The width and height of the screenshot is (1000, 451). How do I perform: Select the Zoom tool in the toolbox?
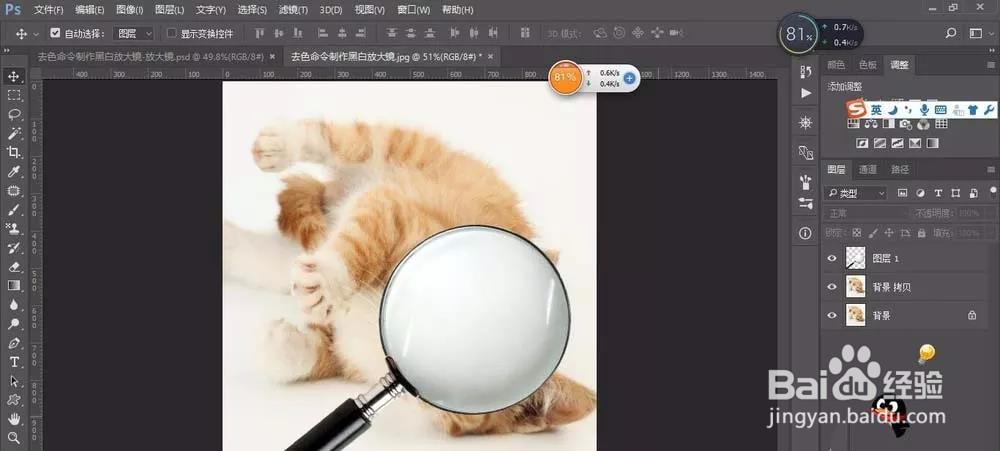coord(13,438)
